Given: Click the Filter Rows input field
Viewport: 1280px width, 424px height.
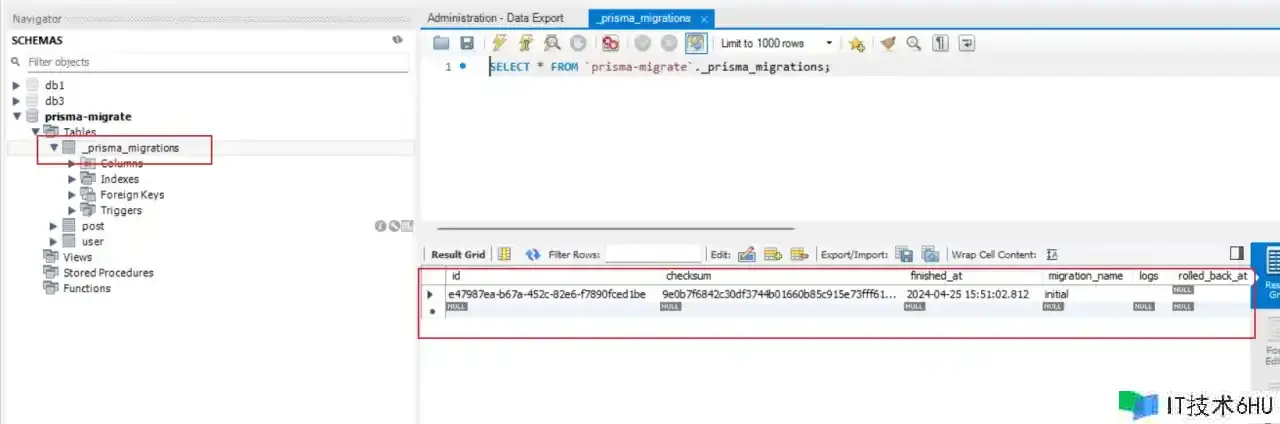Looking at the screenshot, I should click(654, 255).
